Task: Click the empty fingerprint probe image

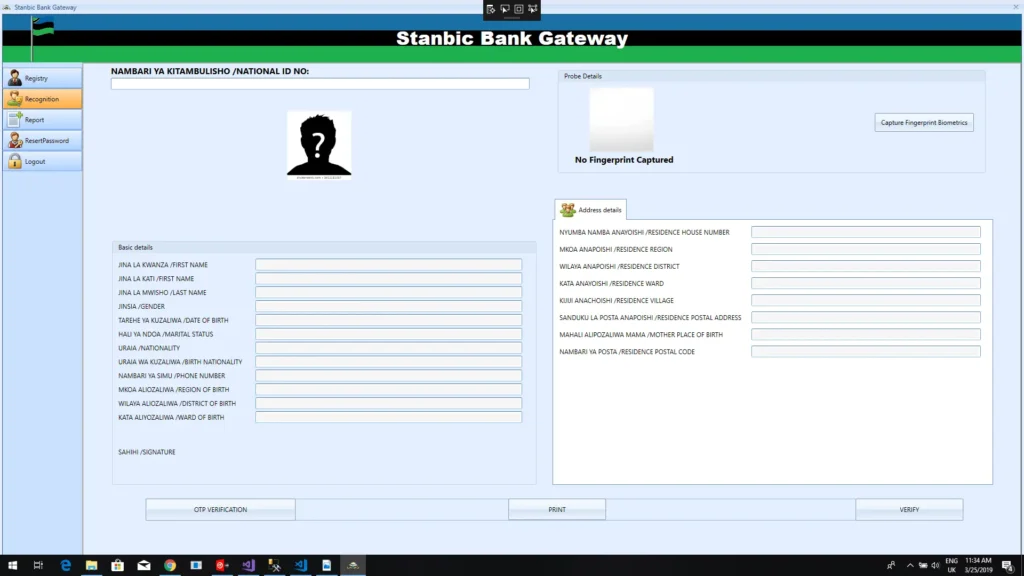Action: point(621,119)
